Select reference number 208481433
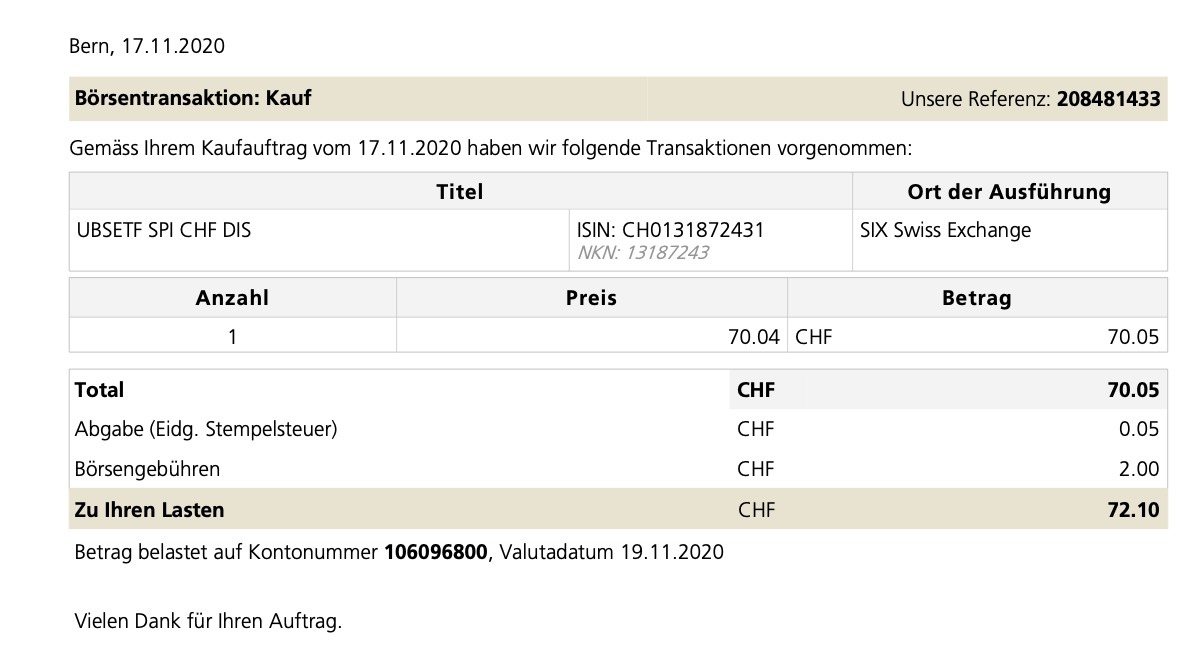This screenshot has height=653, width=1196. pos(1108,99)
